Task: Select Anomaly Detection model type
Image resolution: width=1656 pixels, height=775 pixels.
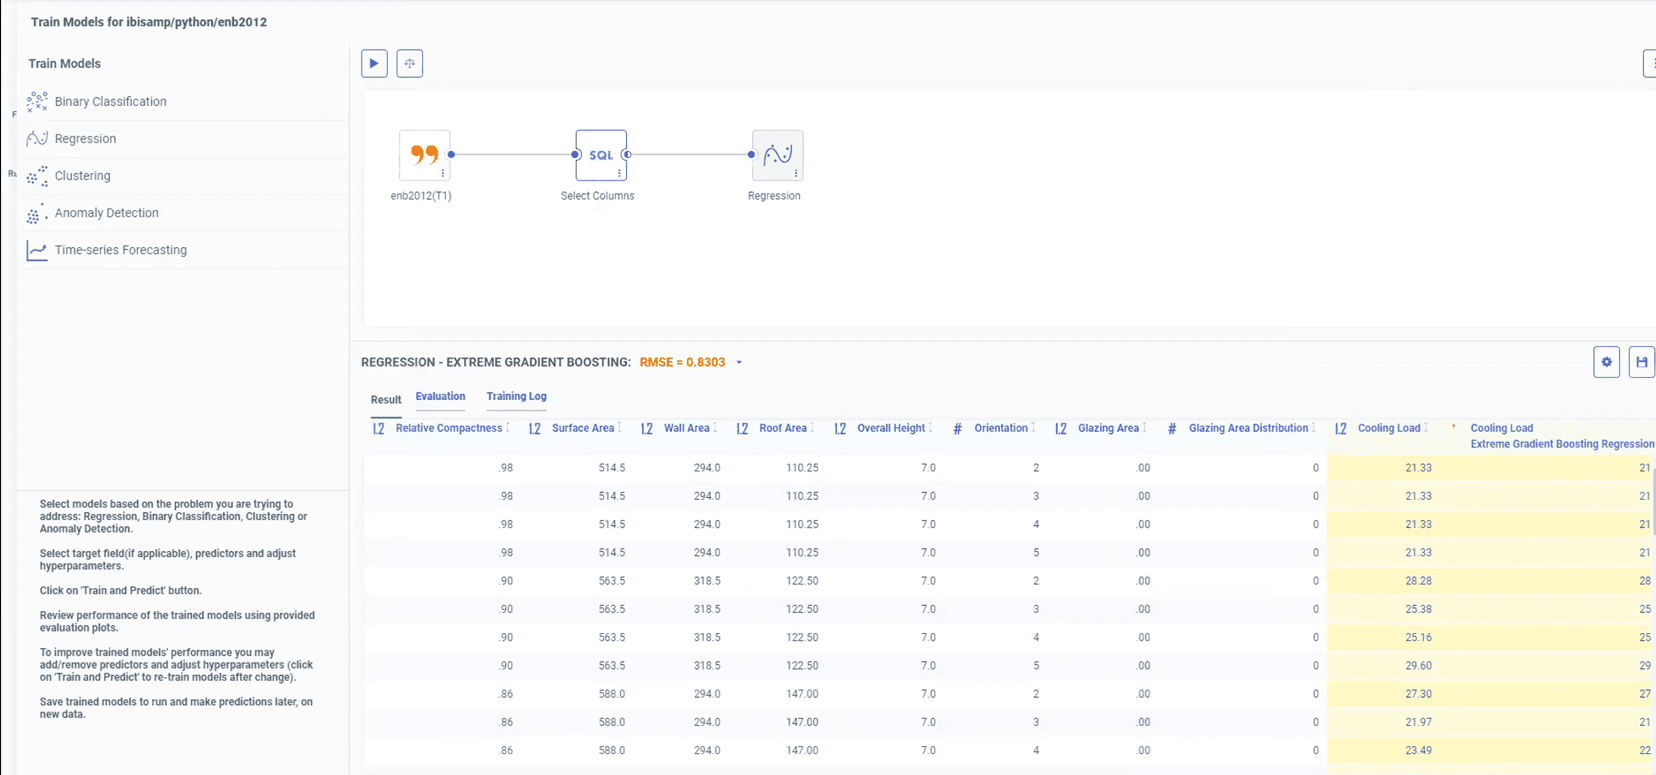Action: (x=106, y=213)
